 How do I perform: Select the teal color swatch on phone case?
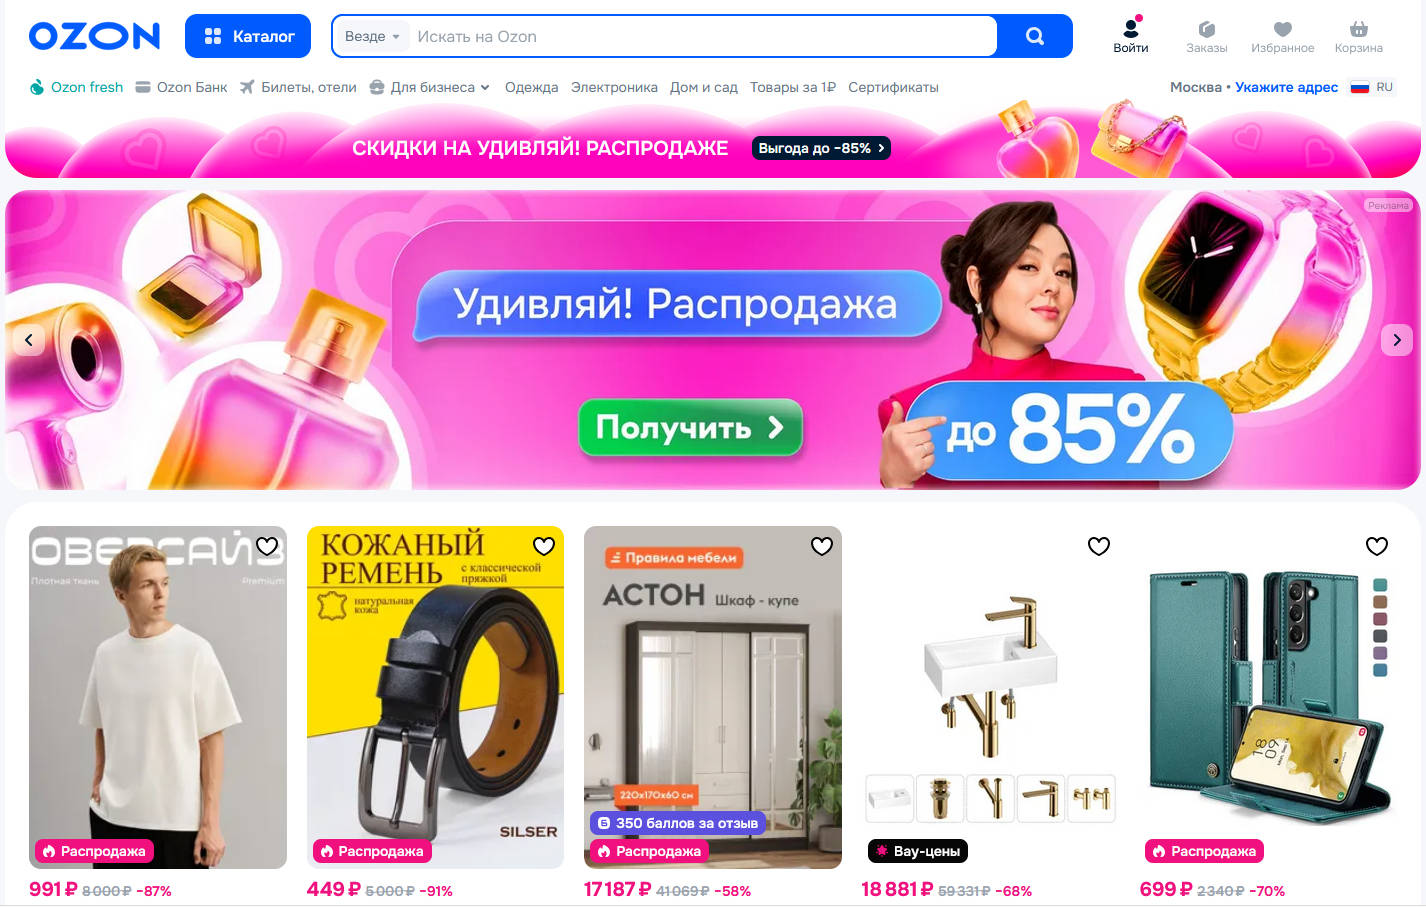point(1380,585)
